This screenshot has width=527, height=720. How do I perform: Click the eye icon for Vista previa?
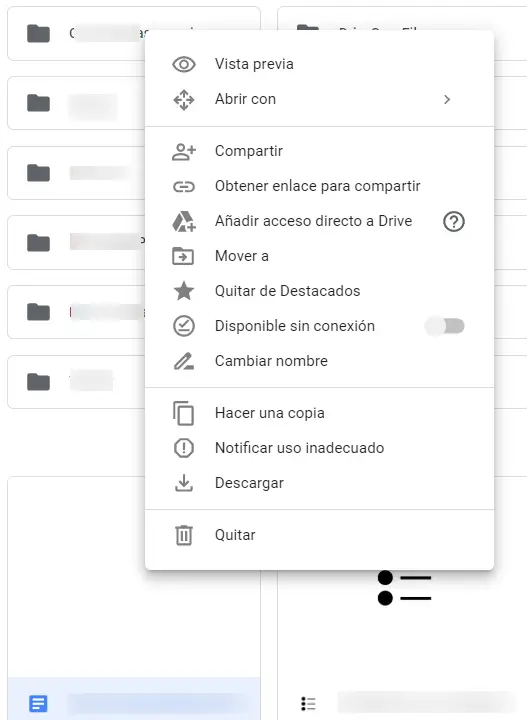[x=184, y=64]
